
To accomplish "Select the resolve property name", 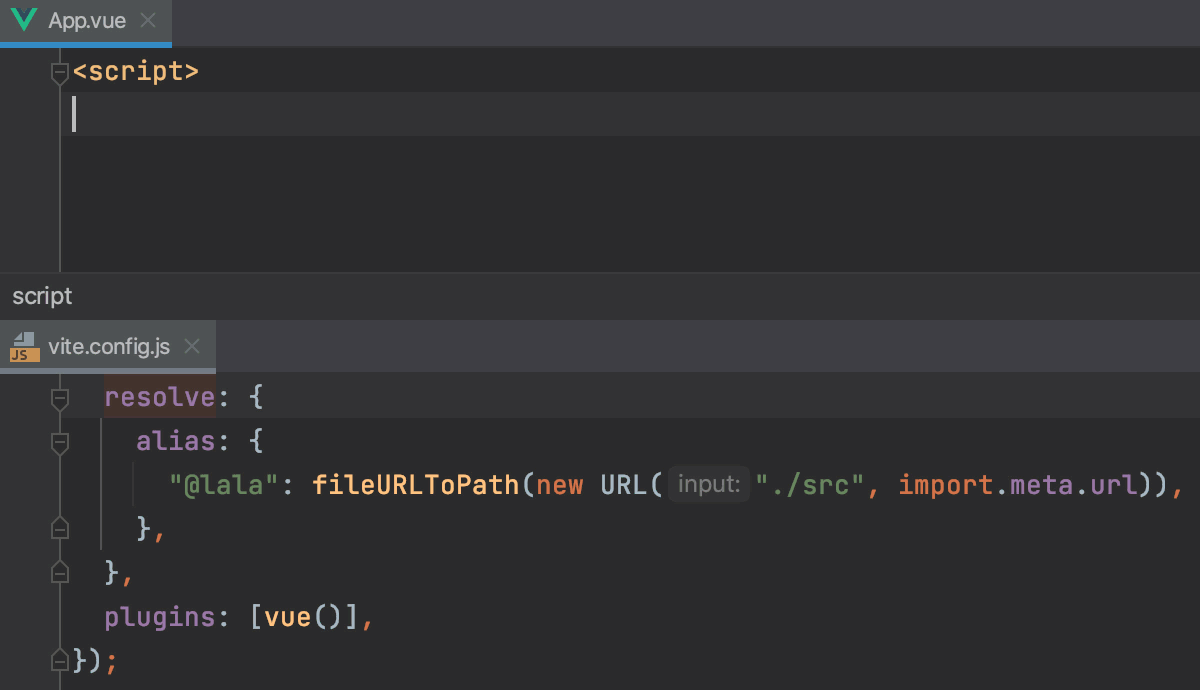I will pos(160,396).
